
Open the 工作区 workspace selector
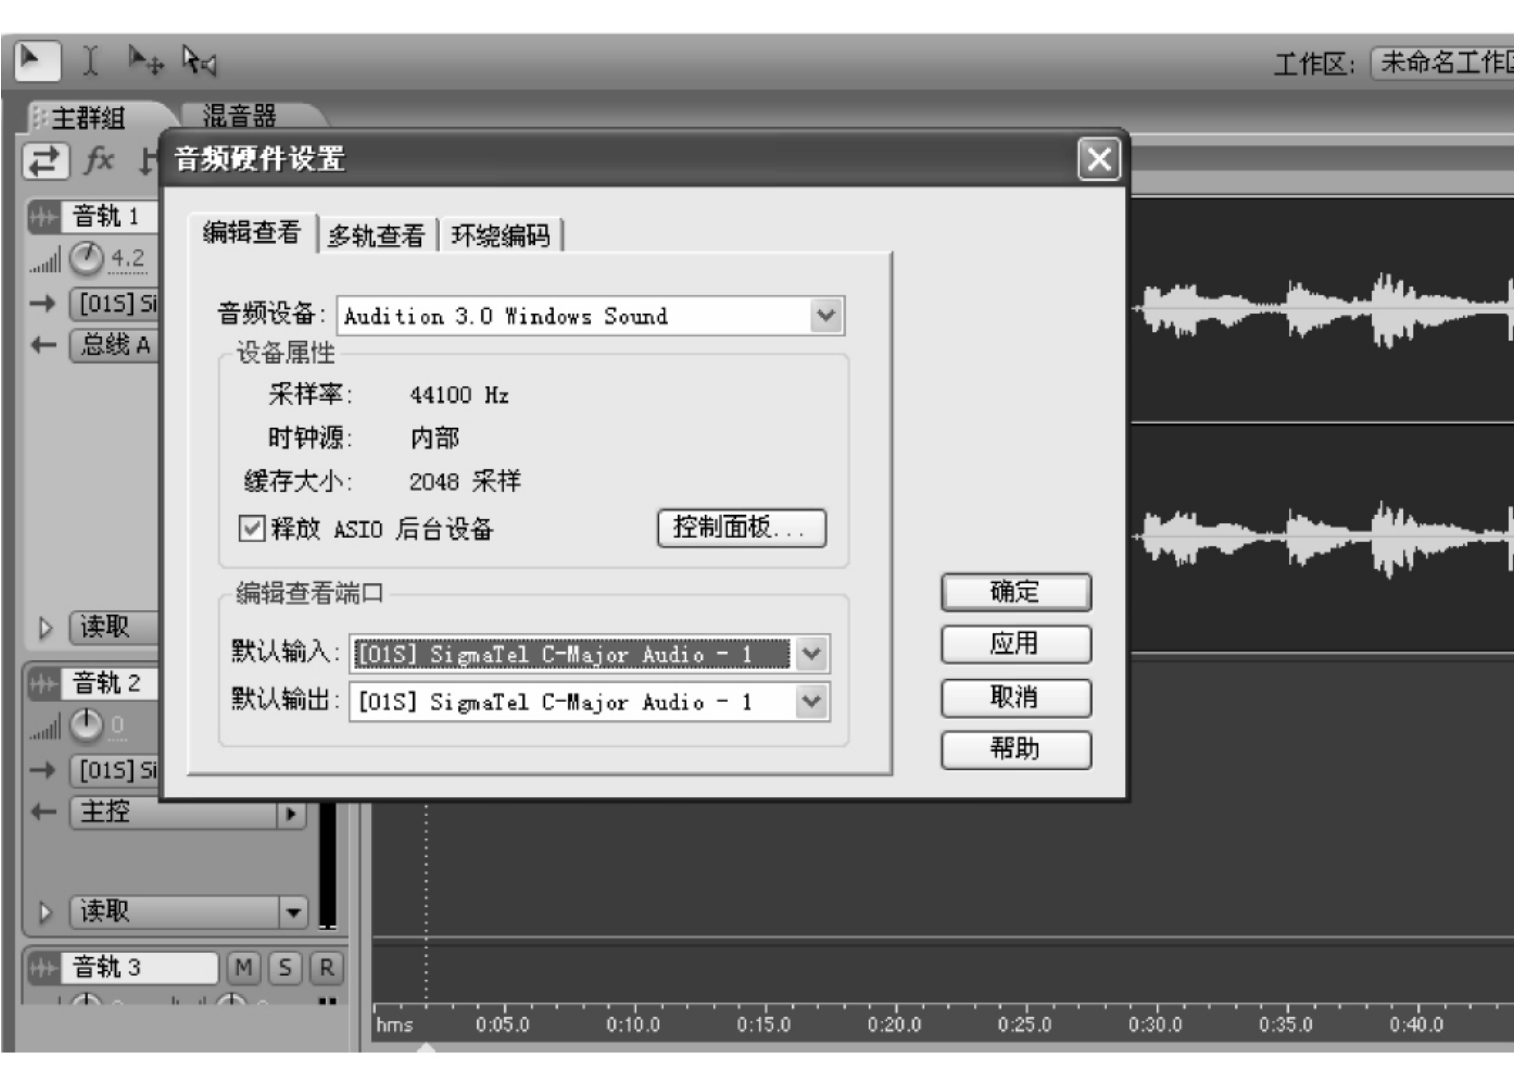[1442, 64]
